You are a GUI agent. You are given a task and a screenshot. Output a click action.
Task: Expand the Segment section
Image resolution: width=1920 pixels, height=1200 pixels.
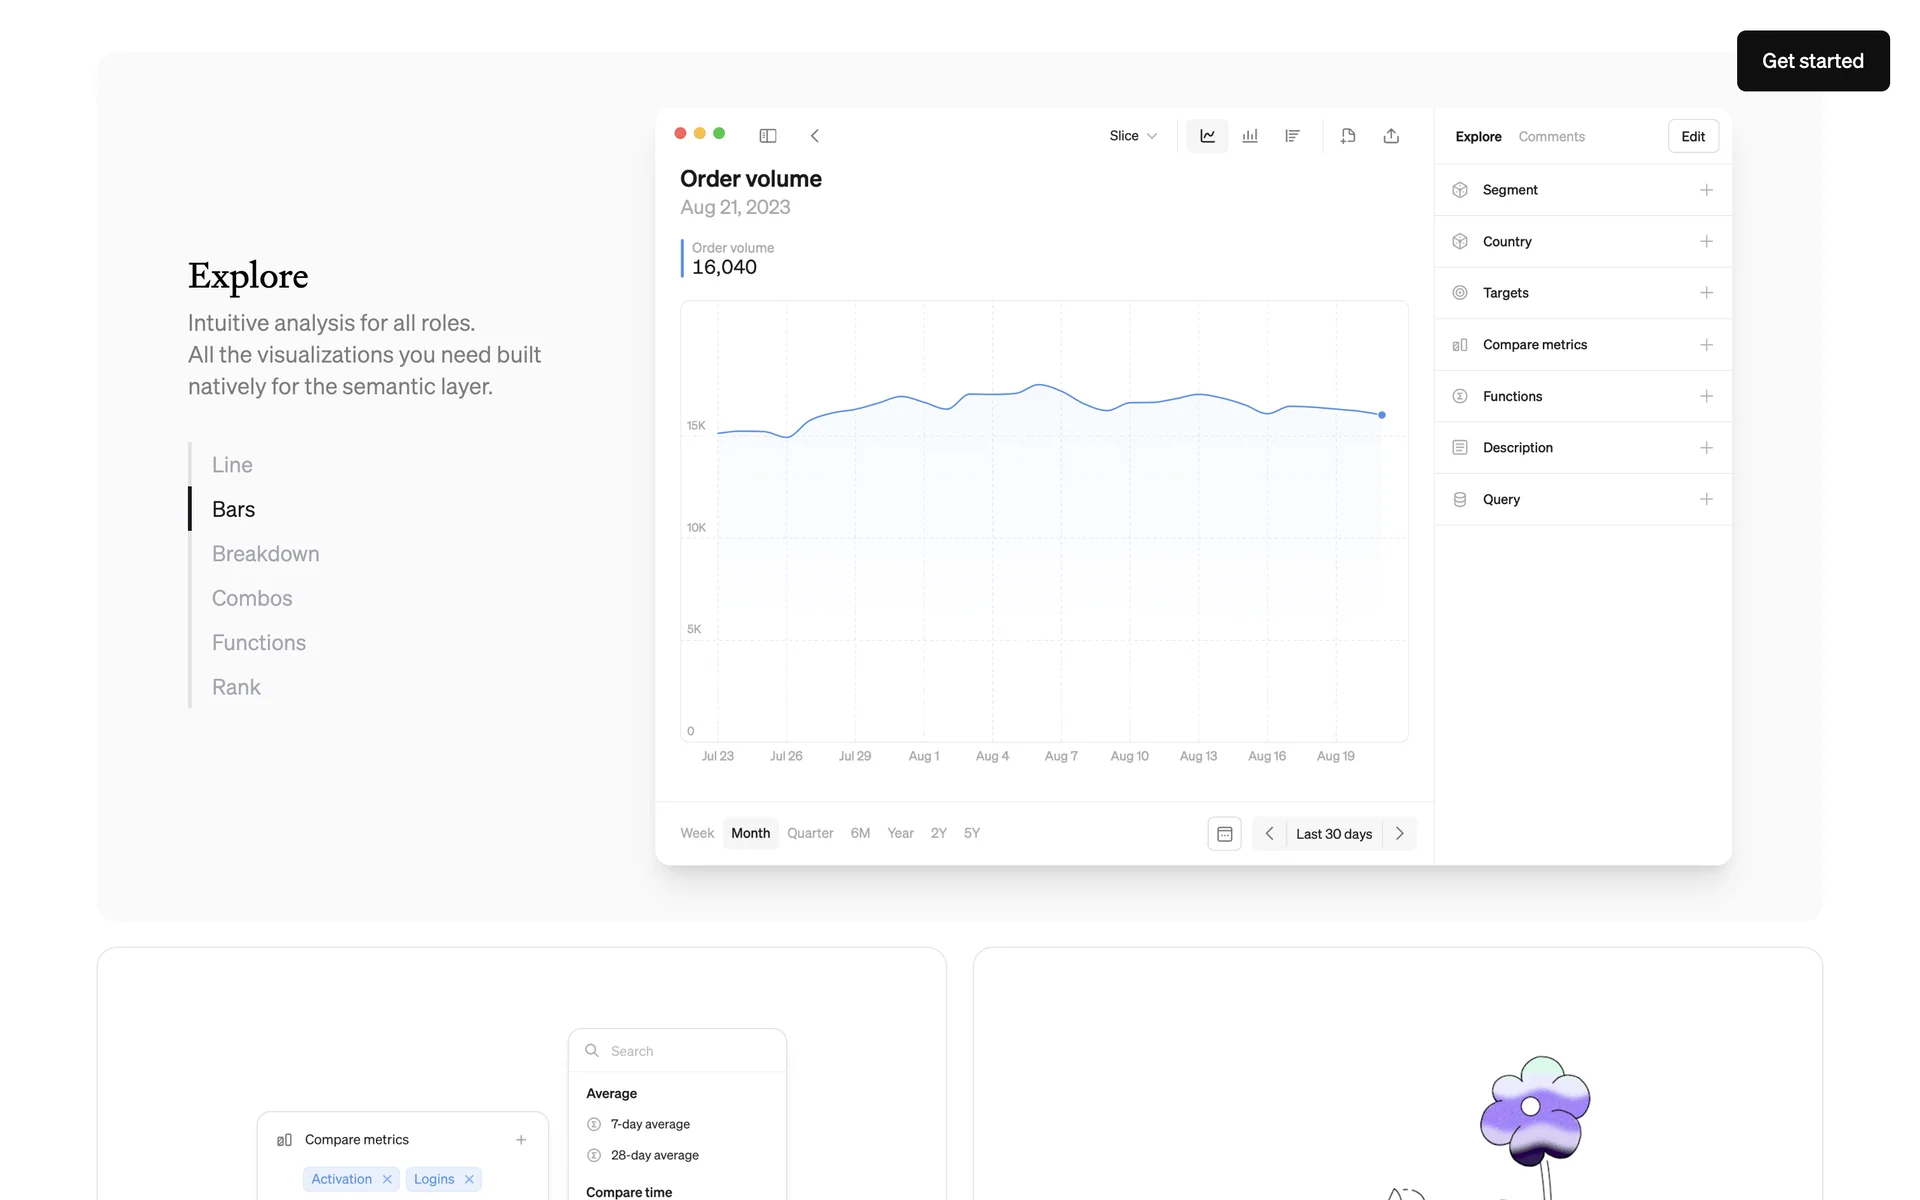[1706, 190]
